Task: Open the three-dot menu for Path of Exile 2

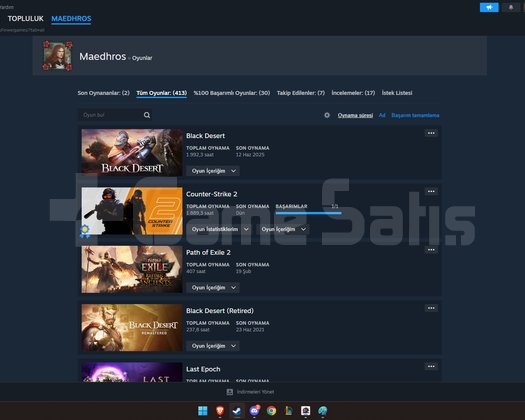Action: tap(431, 250)
